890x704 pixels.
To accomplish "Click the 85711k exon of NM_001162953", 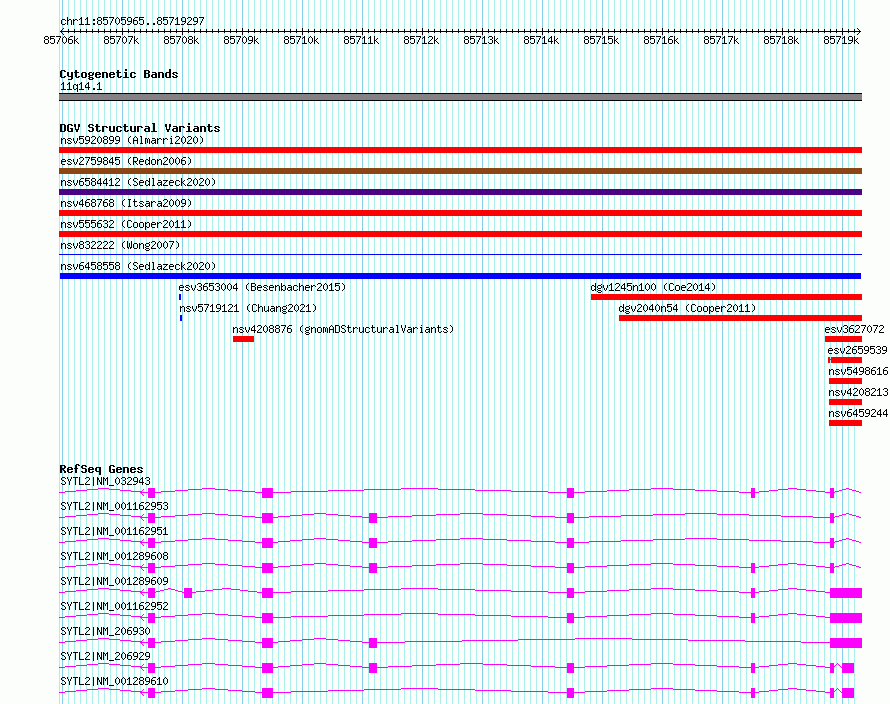I will pos(373,518).
